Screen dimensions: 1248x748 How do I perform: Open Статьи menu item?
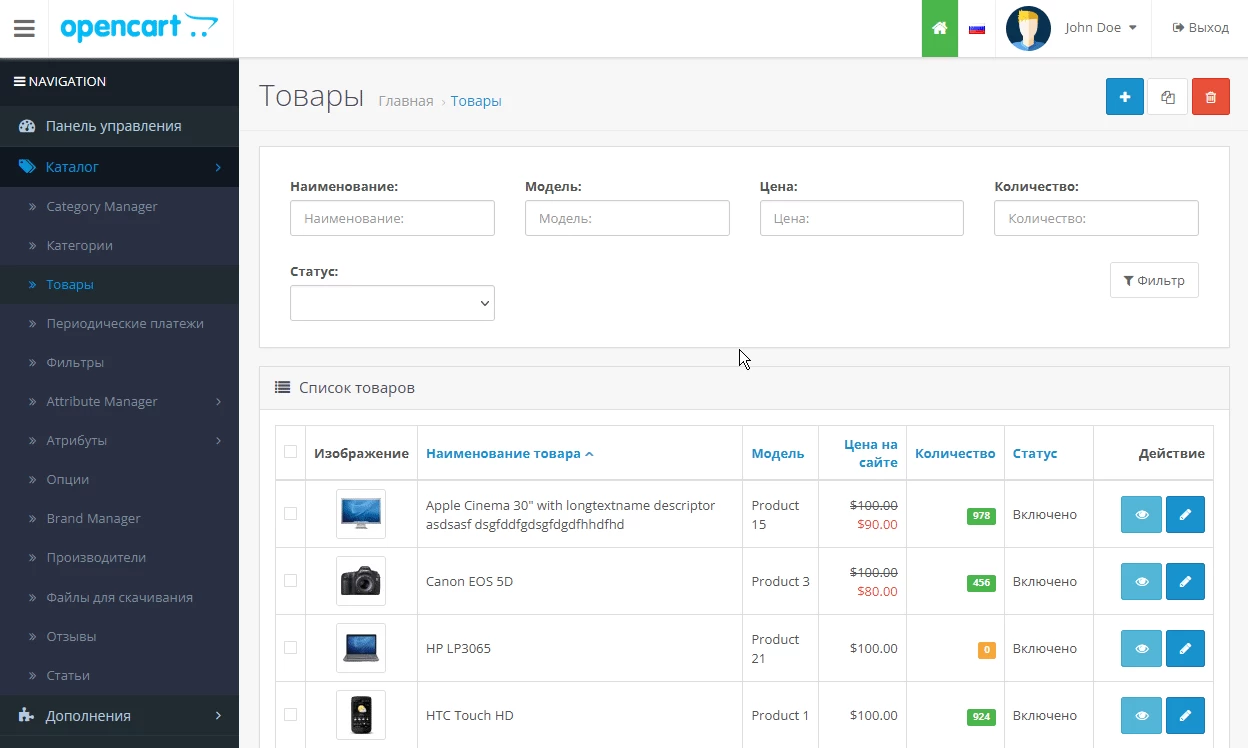(x=119, y=675)
